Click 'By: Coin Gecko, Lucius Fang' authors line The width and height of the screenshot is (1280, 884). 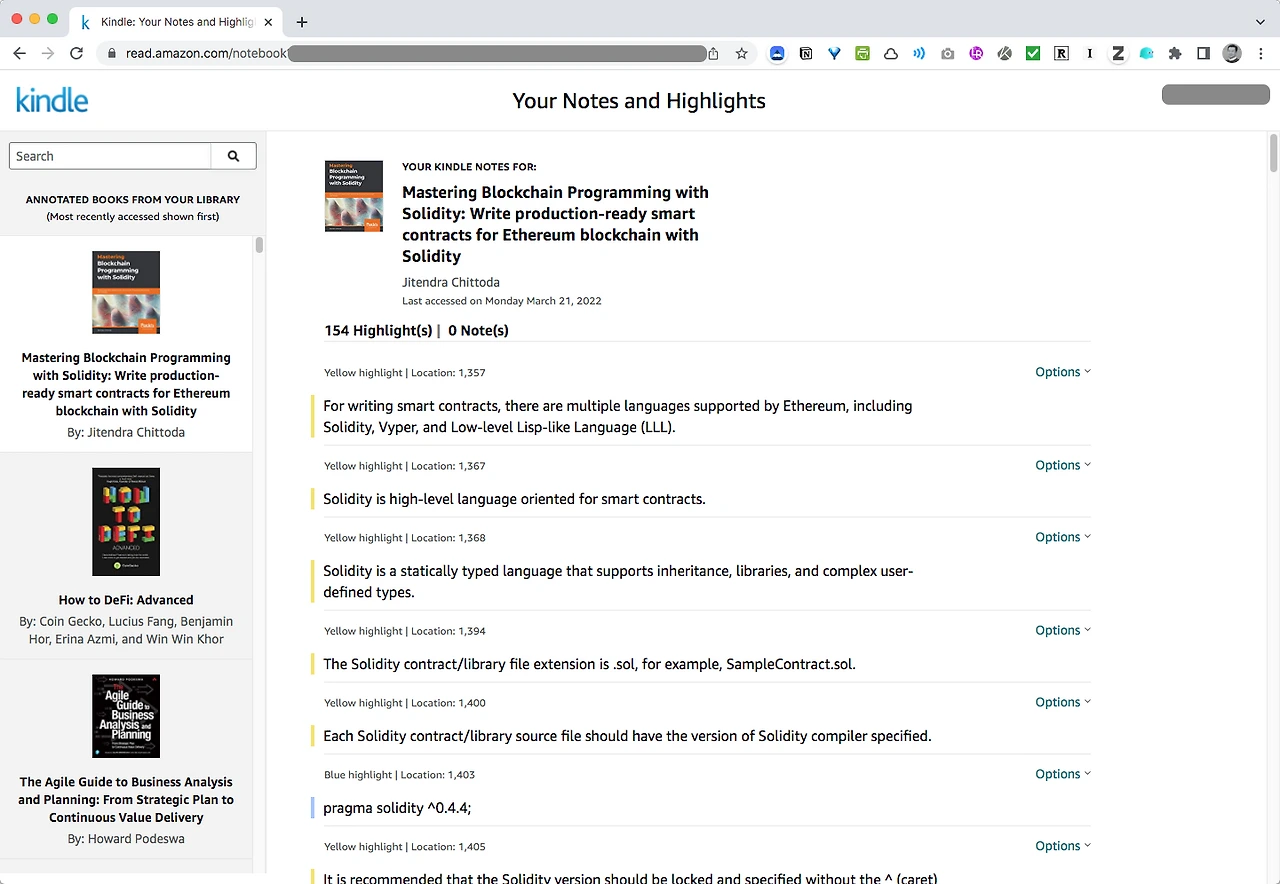(x=126, y=630)
